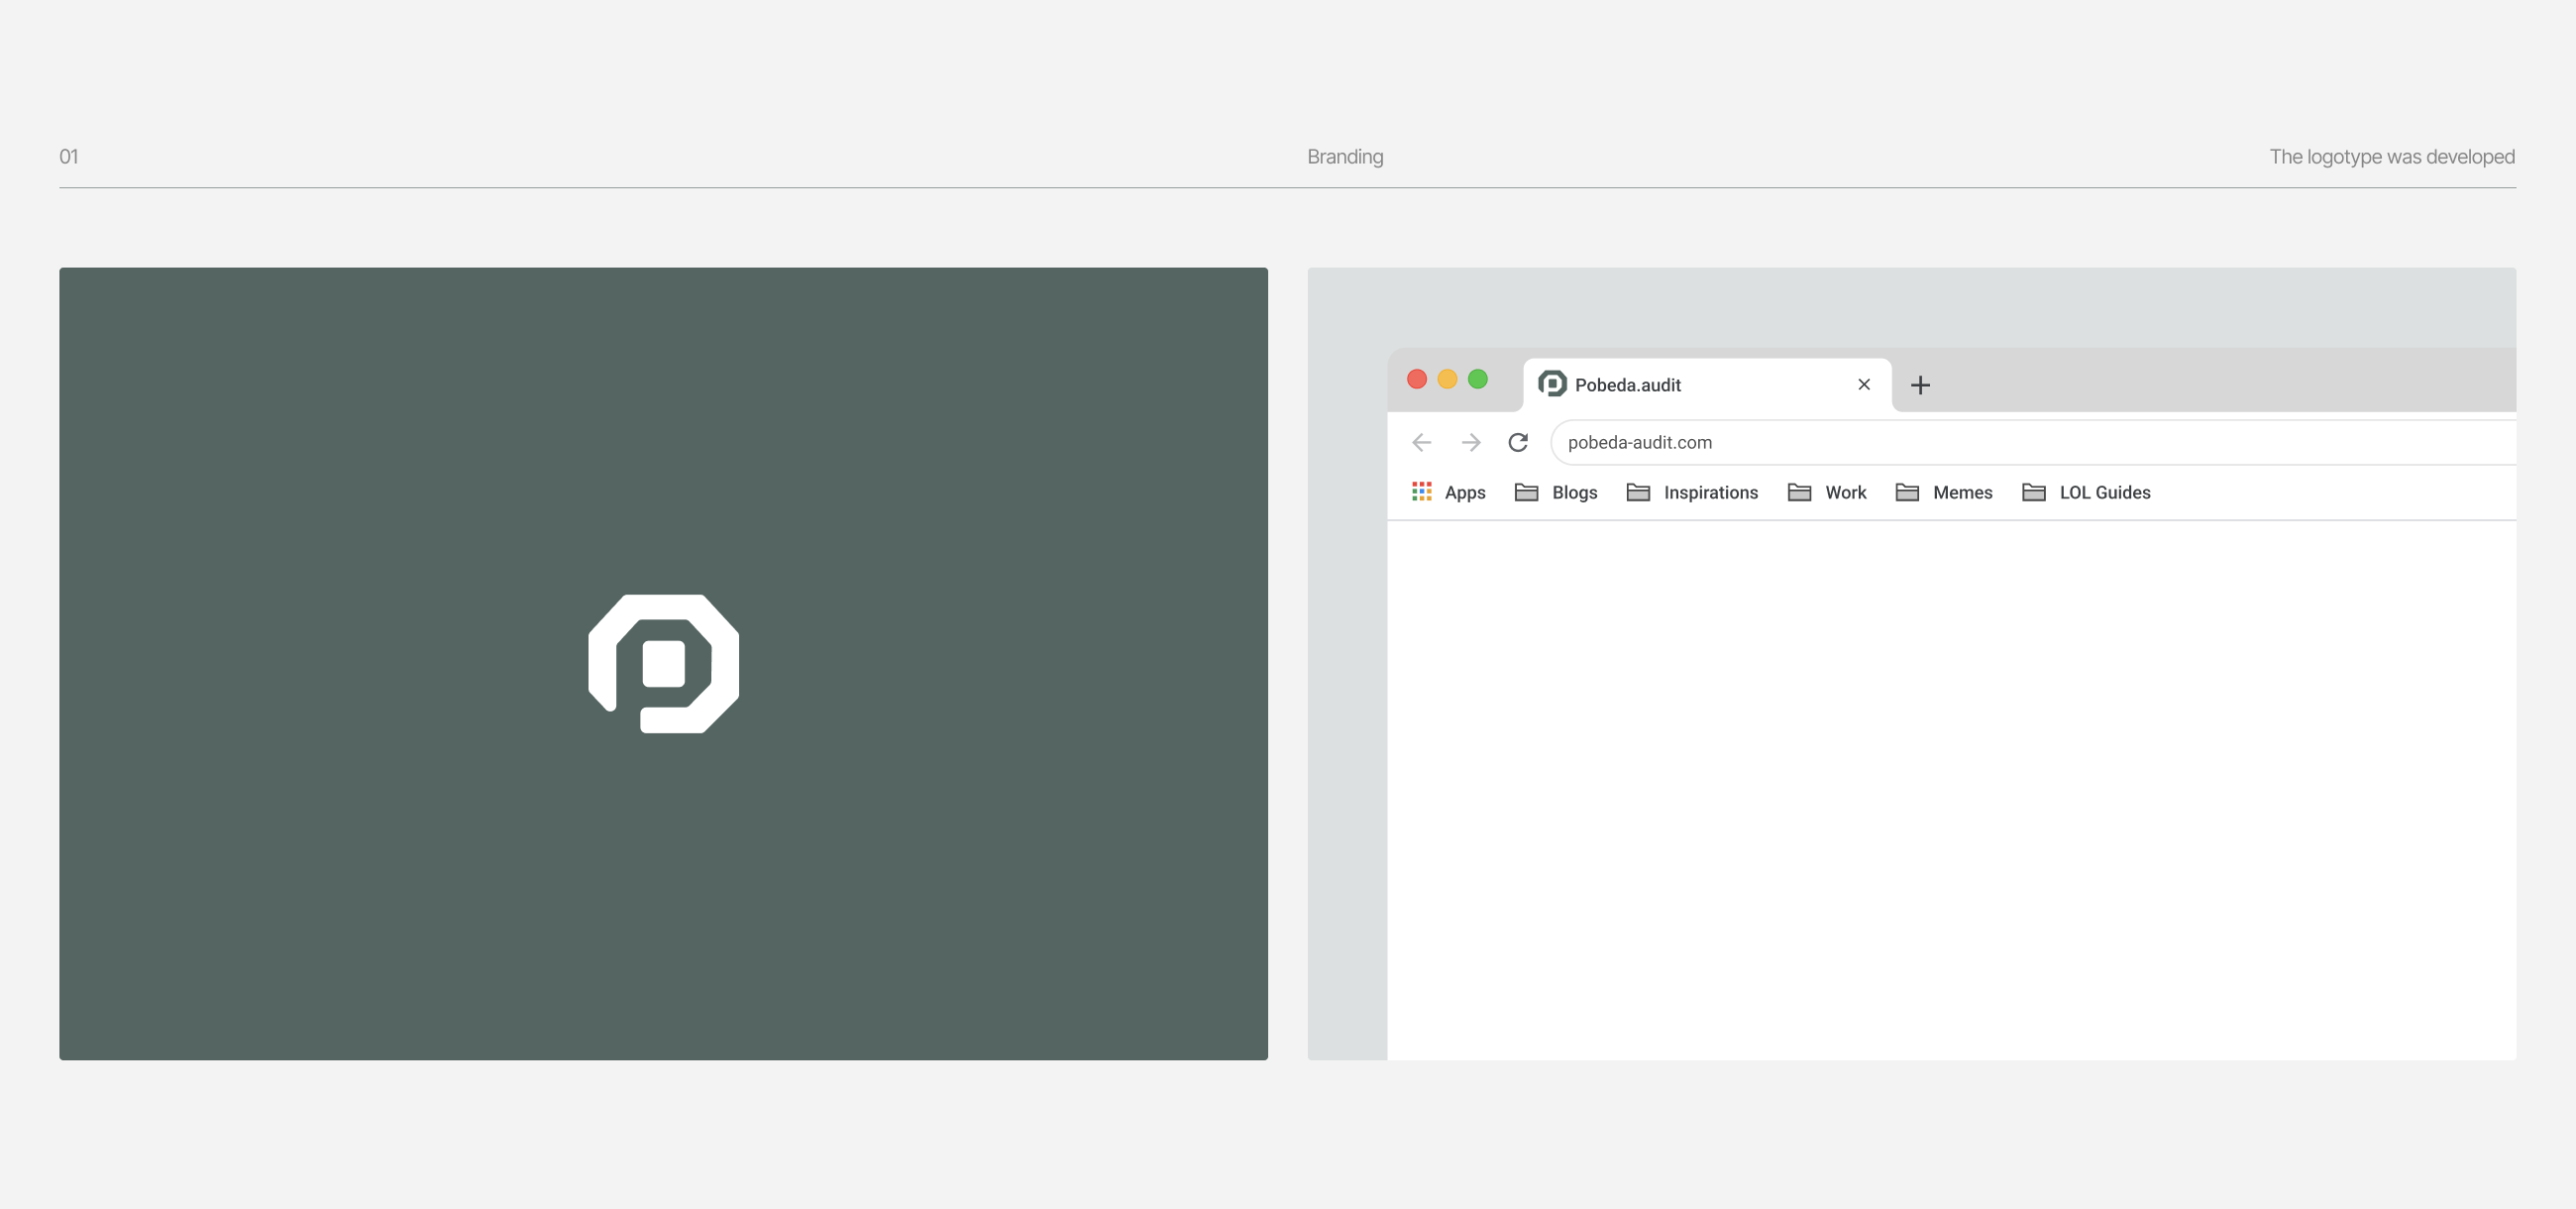Click the browser back arrow
This screenshot has height=1209, width=2576.
(x=1421, y=442)
